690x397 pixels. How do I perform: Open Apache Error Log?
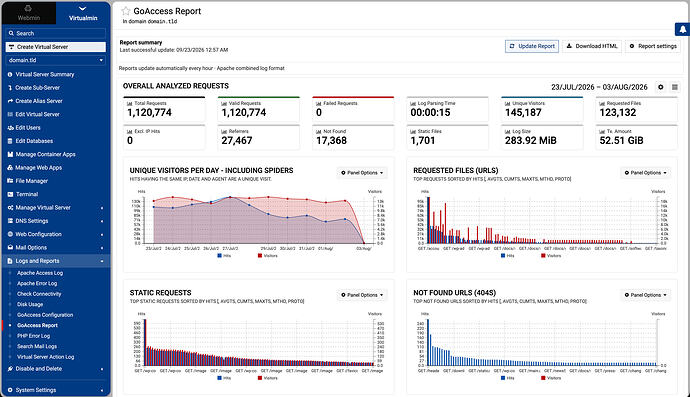click(x=37, y=283)
